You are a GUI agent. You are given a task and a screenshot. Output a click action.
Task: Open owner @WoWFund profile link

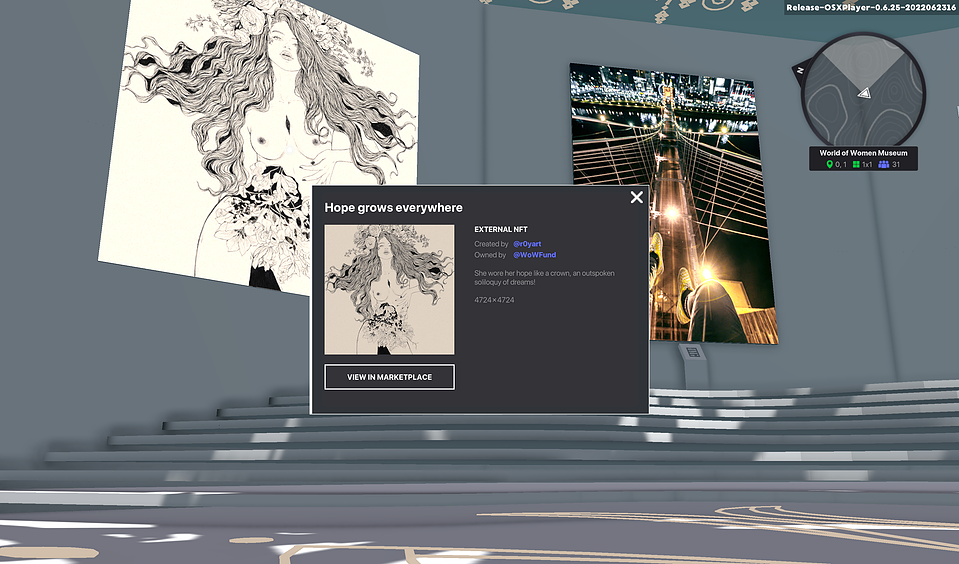(535, 255)
